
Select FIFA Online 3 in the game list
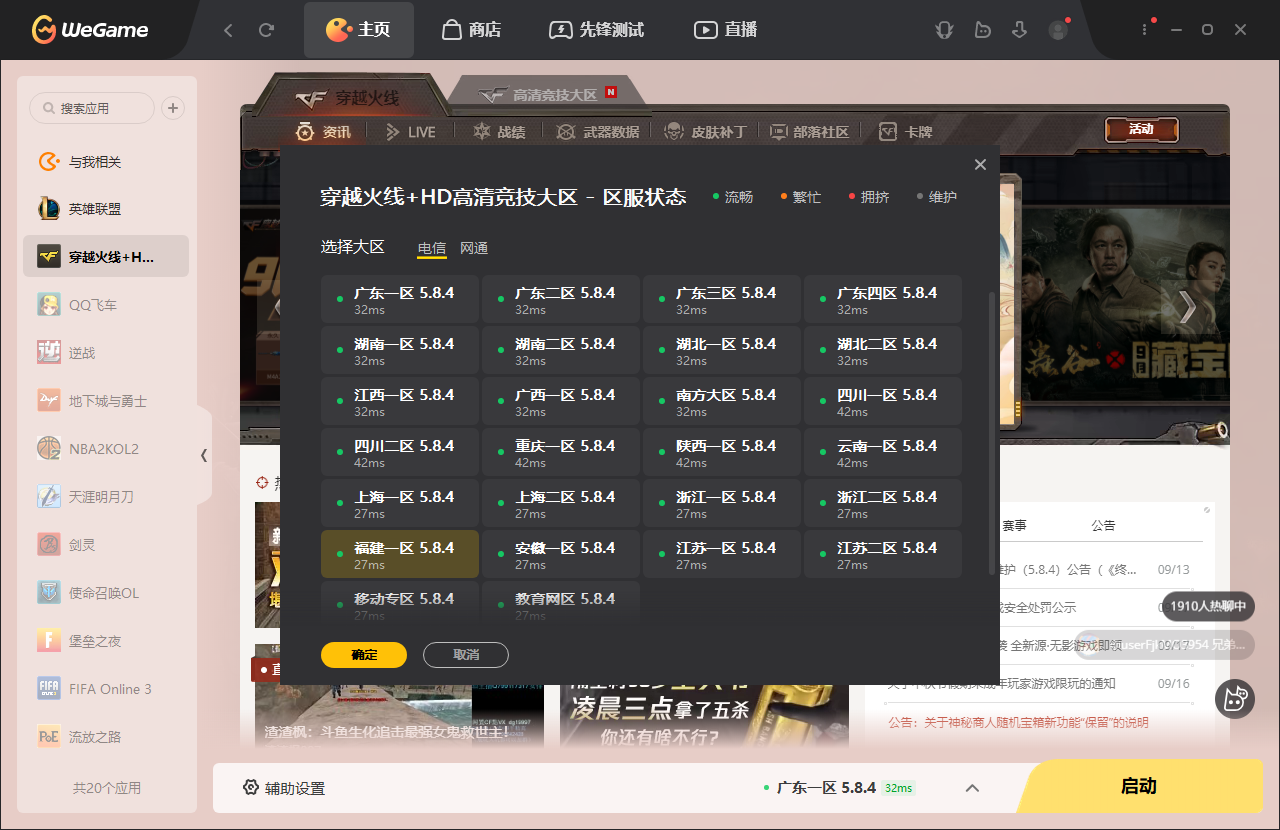pyautogui.click(x=106, y=689)
